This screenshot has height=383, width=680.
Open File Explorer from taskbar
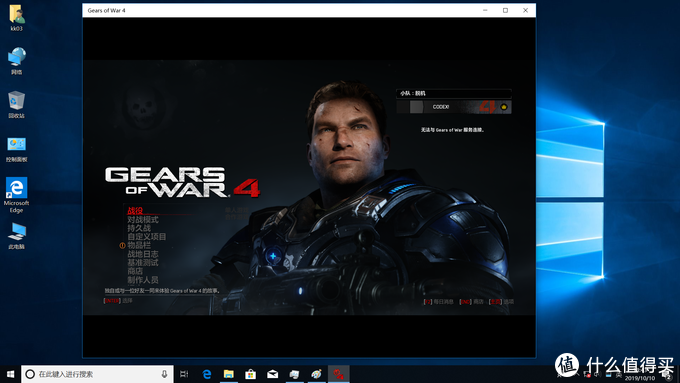229,374
